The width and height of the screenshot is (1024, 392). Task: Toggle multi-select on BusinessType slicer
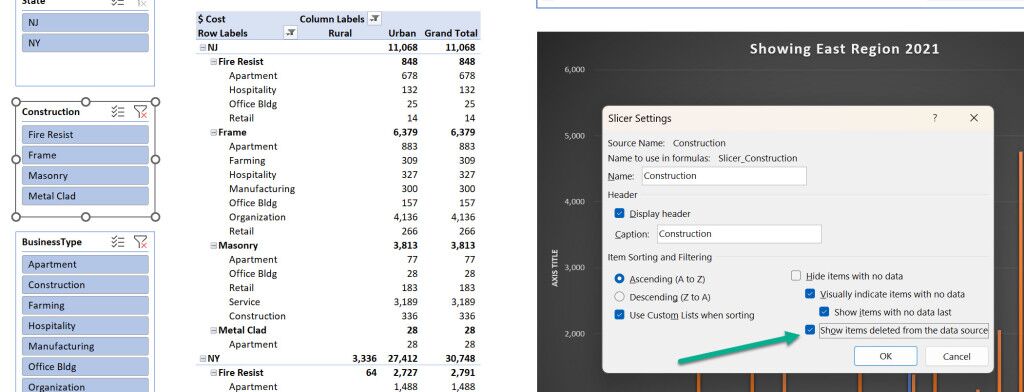click(118, 242)
